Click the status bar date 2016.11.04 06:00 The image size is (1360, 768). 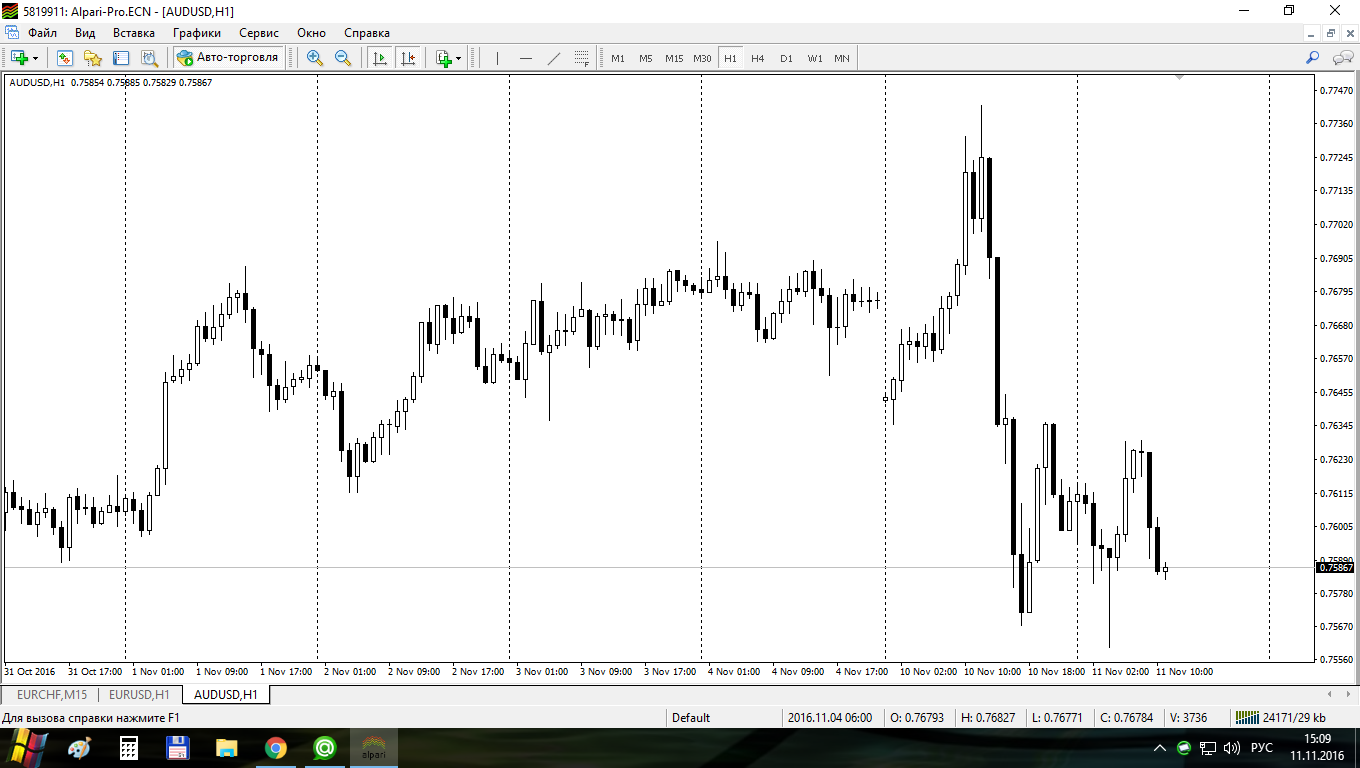[829, 717]
